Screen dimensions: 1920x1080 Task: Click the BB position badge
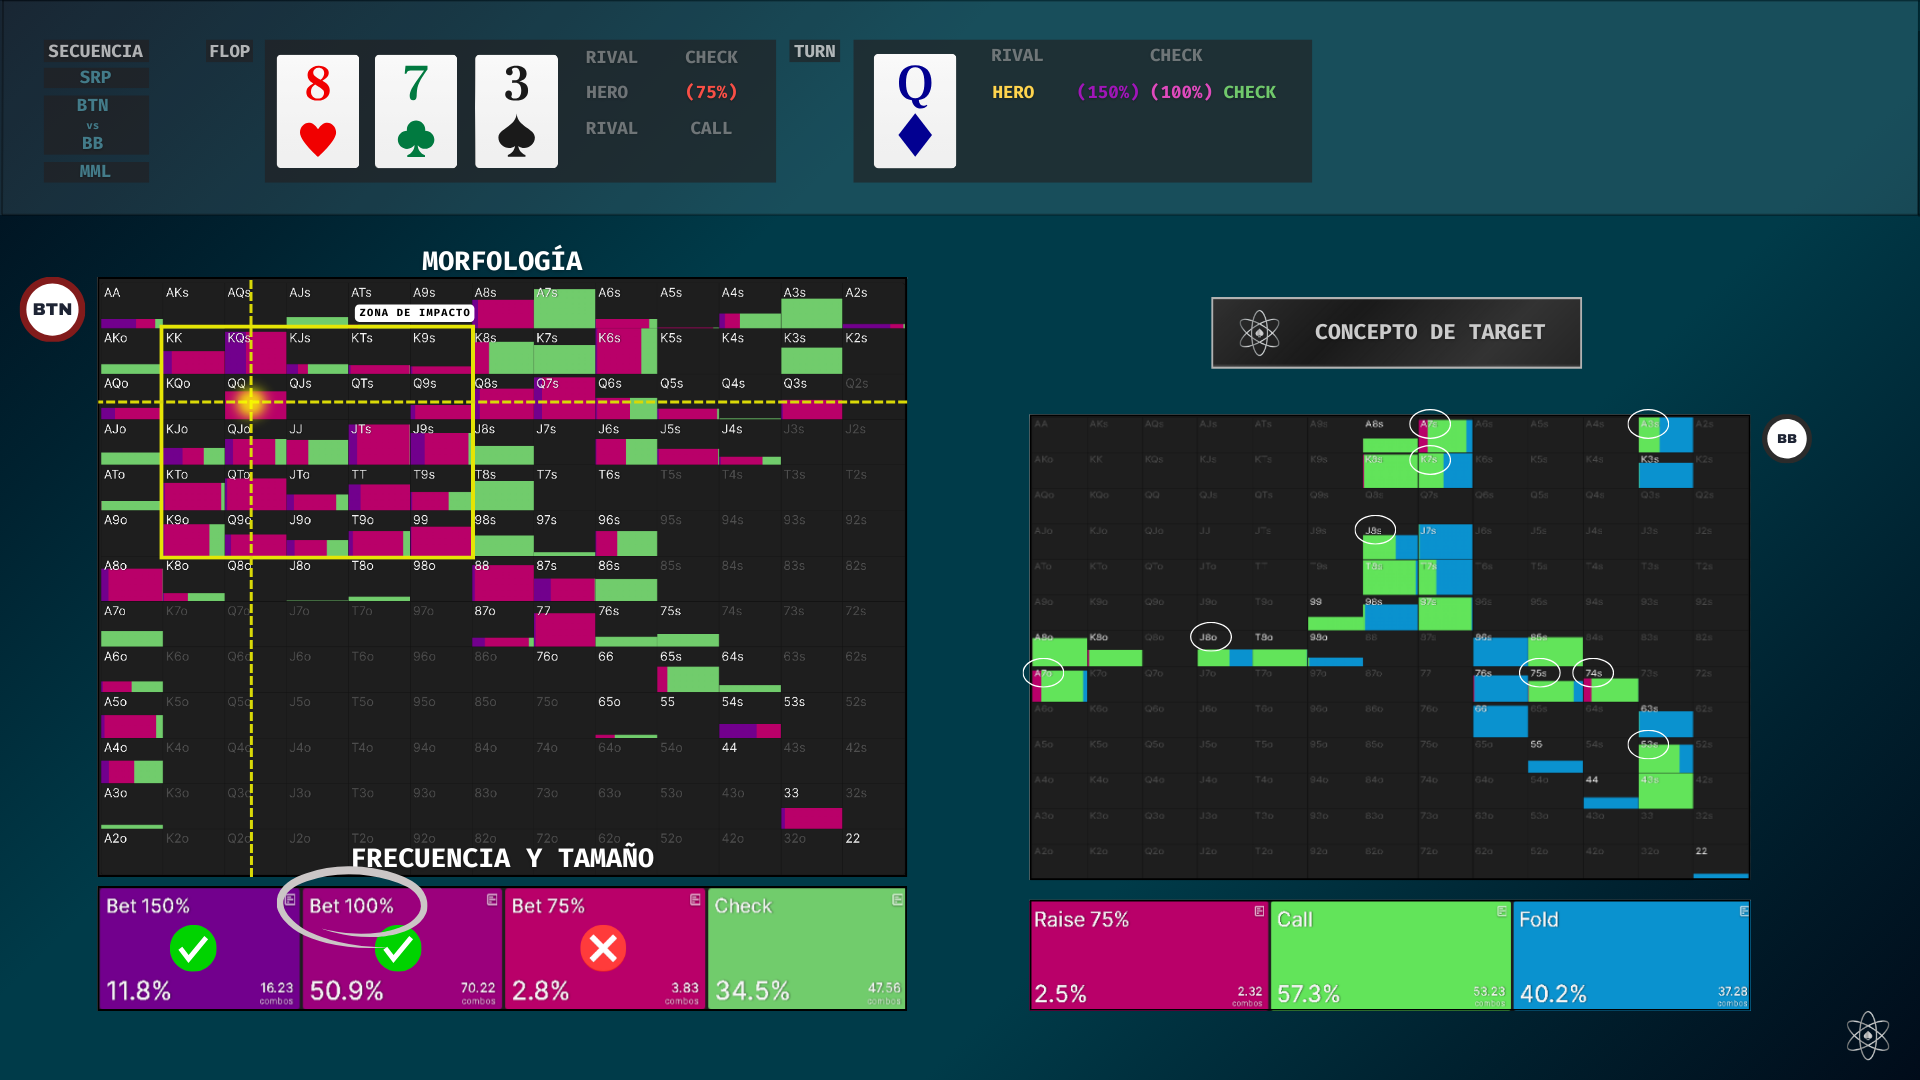[1786, 439]
